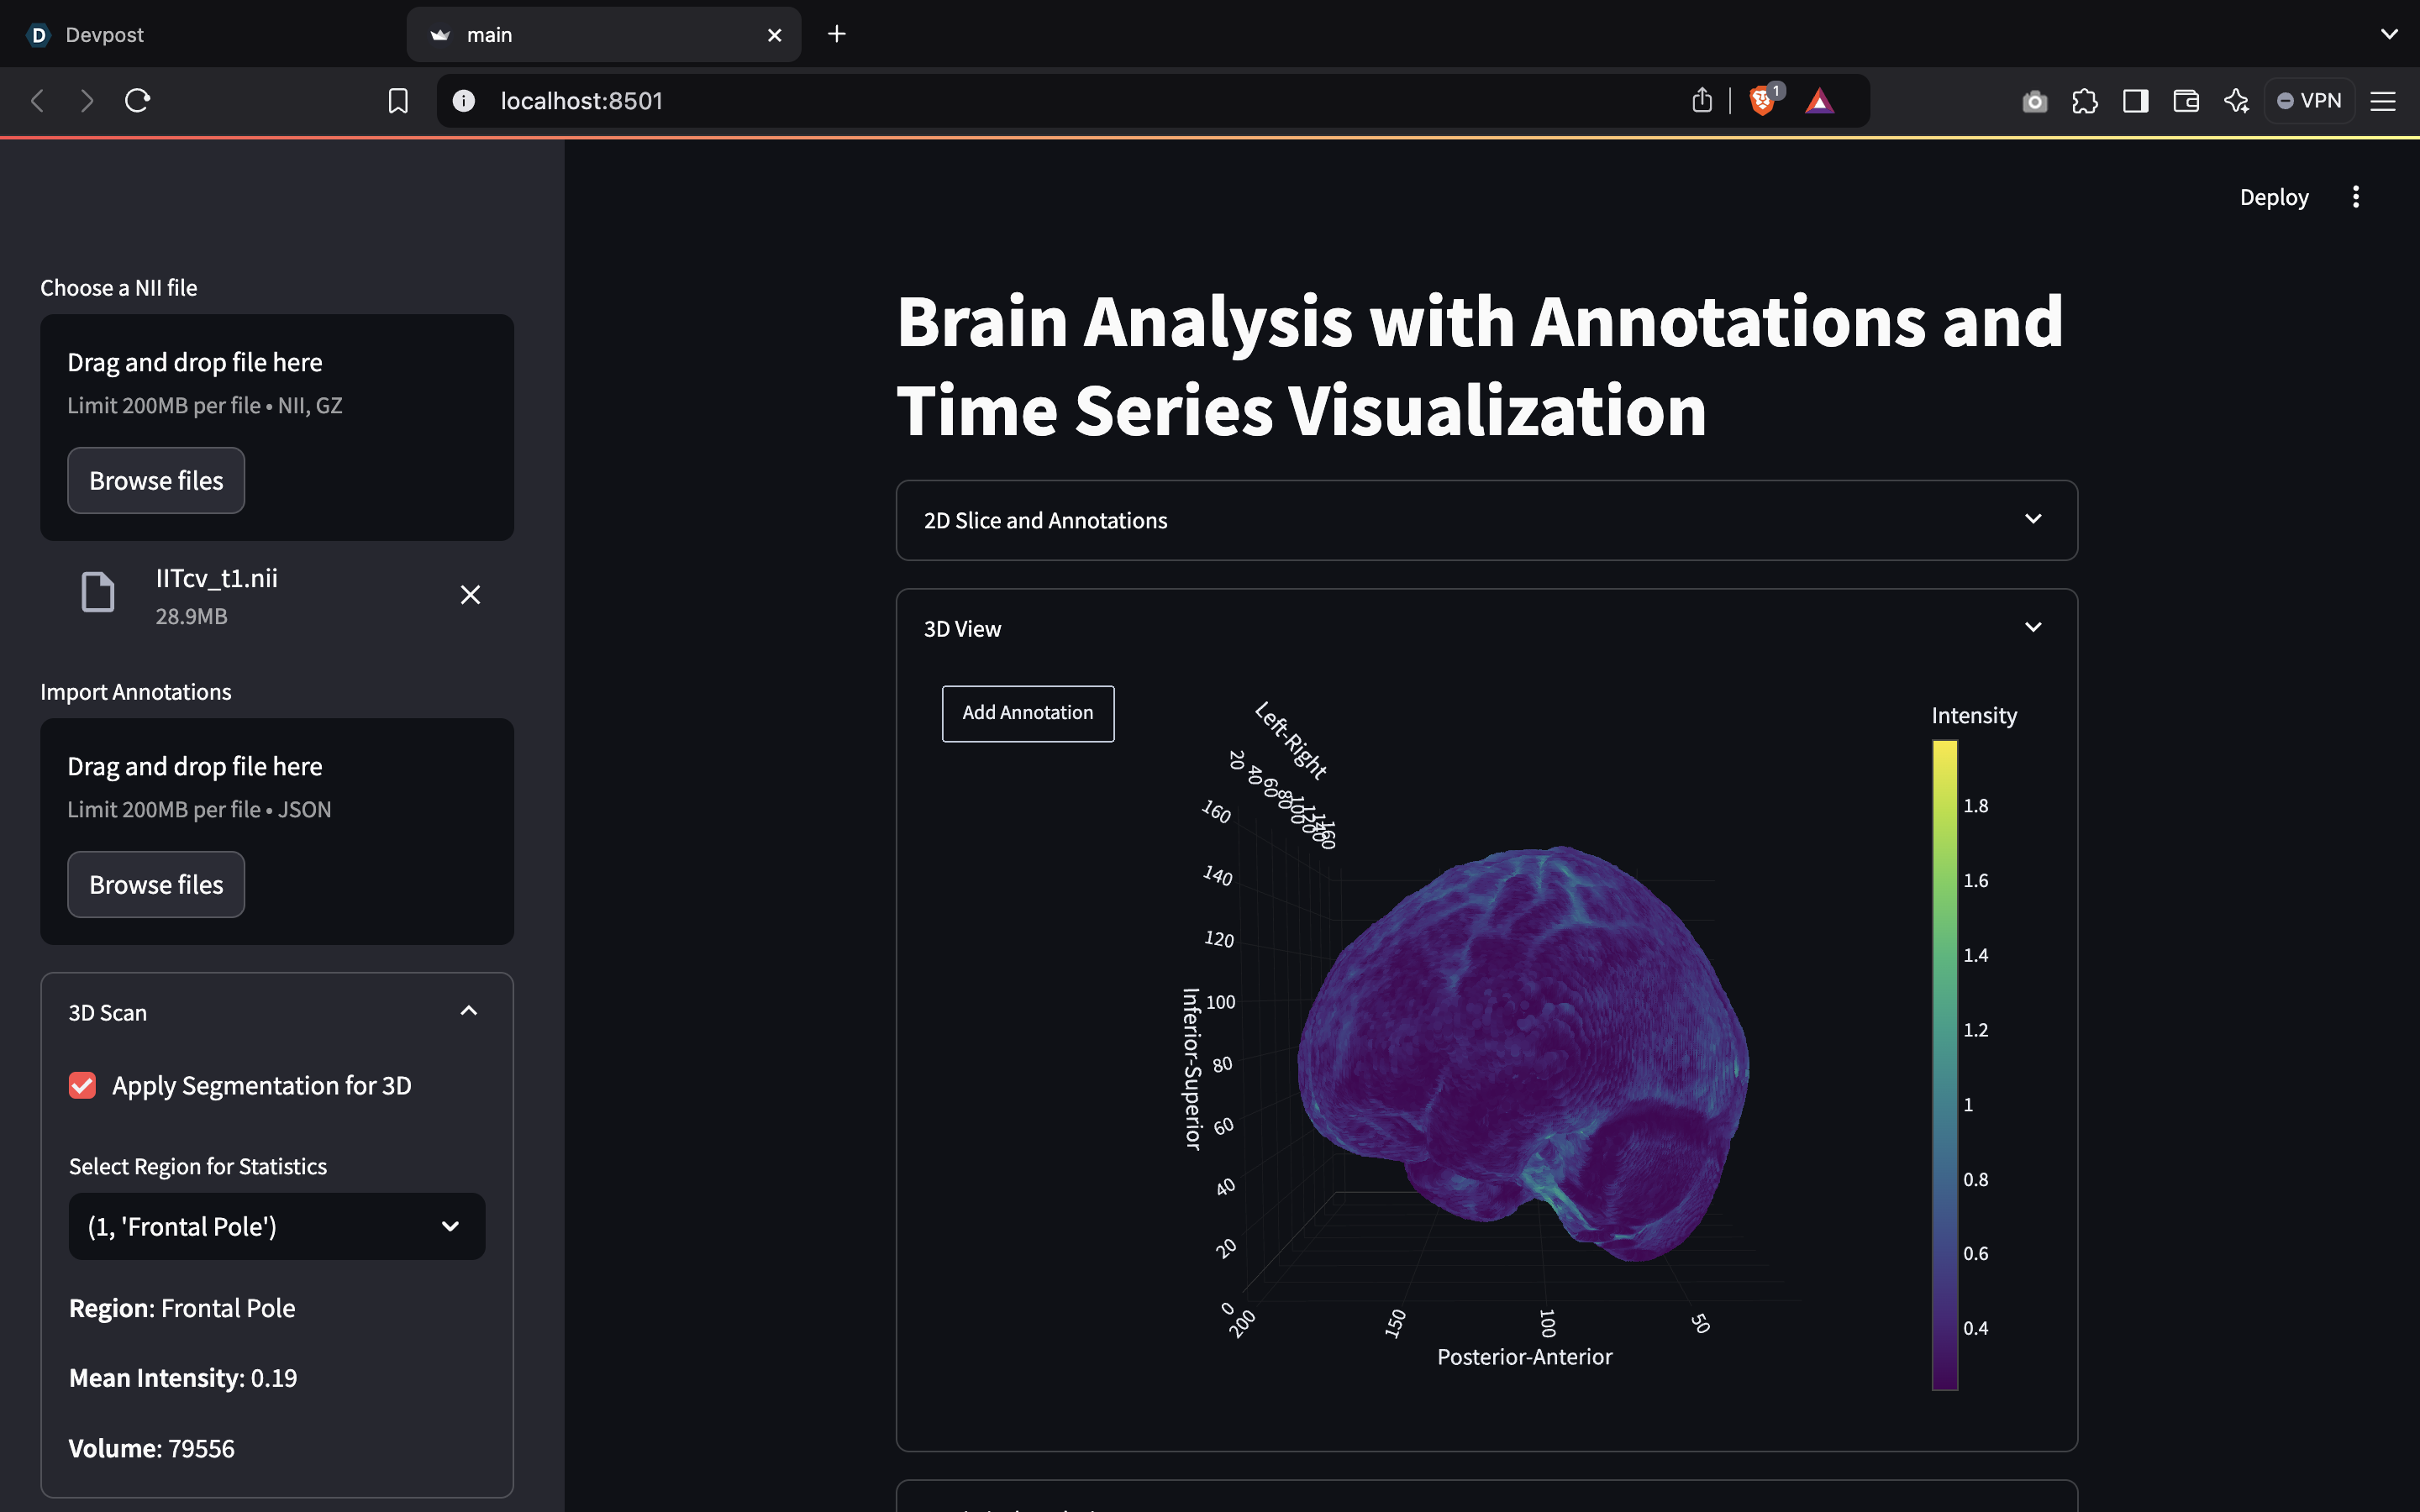2420x1512 pixels.
Task: Toggle the browser sidebar panel icon
Action: coord(2135,101)
